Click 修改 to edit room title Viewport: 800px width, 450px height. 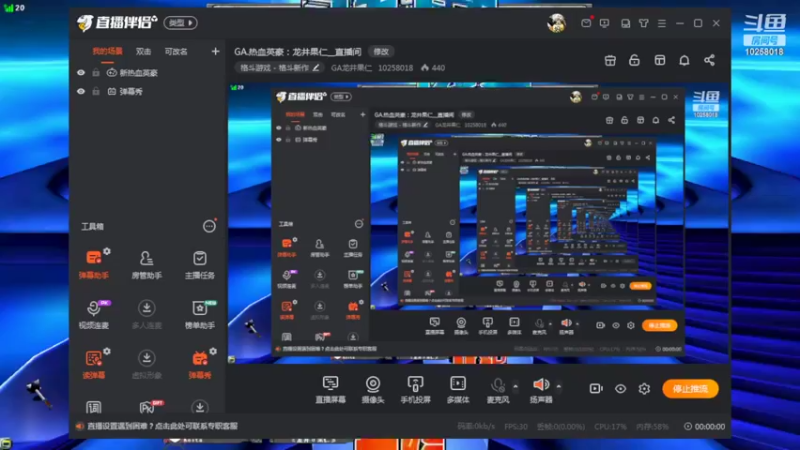coord(381,52)
